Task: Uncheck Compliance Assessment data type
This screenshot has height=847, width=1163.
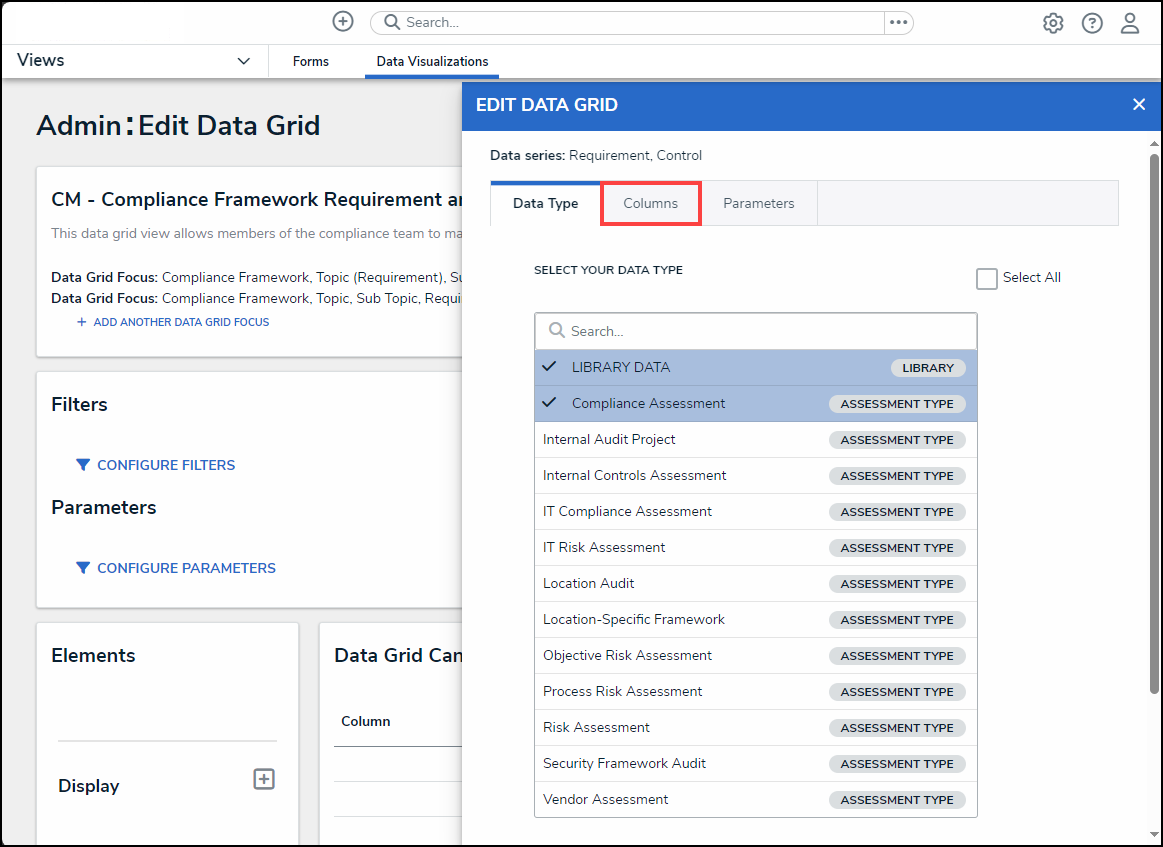Action: point(648,403)
